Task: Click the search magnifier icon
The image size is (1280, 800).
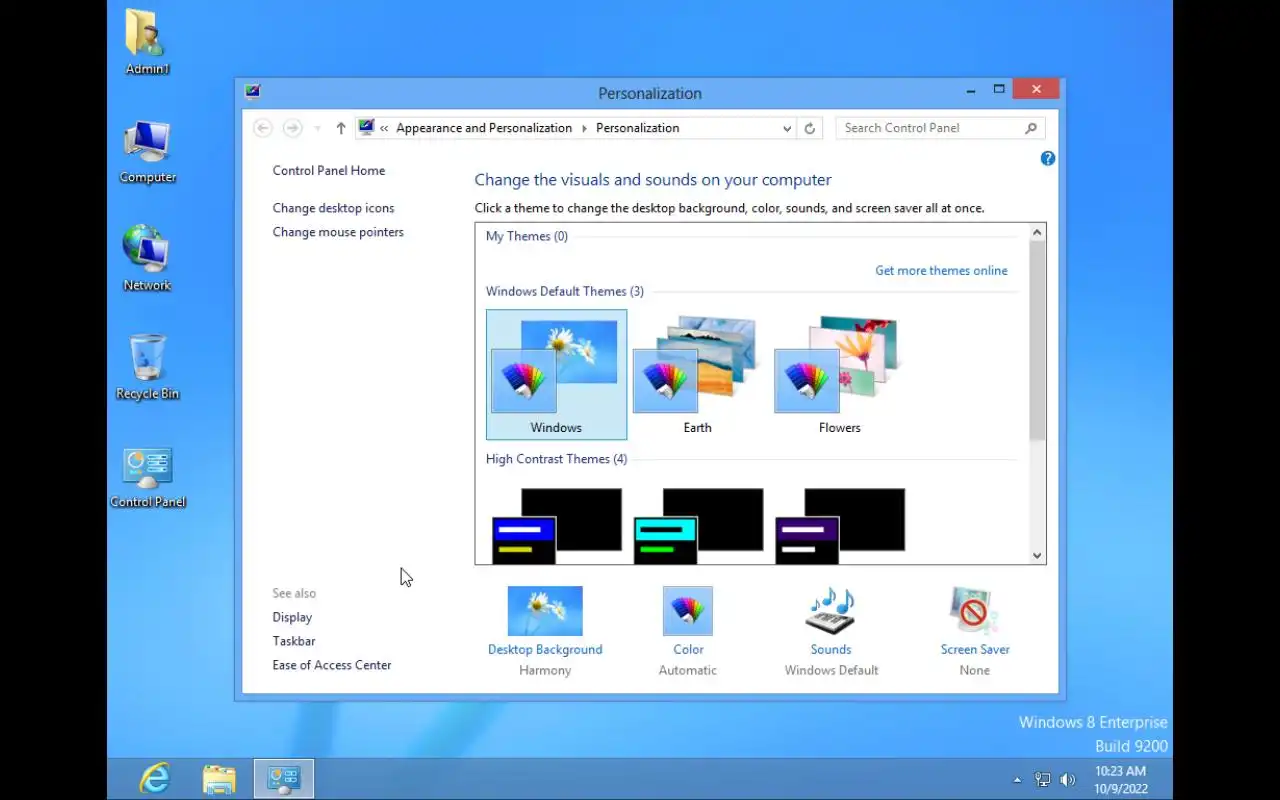Action: coord(1031,128)
